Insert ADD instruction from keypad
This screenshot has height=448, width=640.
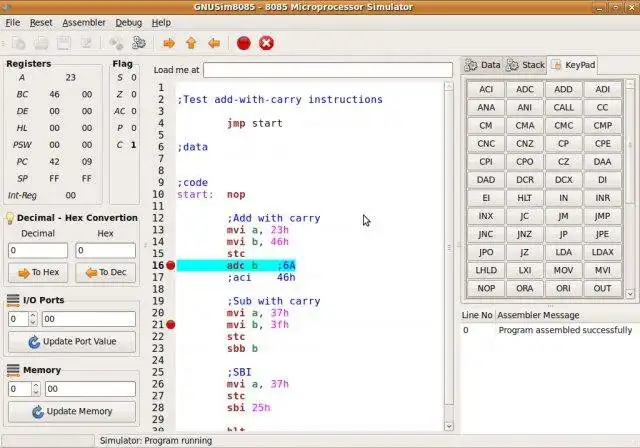click(x=563, y=89)
